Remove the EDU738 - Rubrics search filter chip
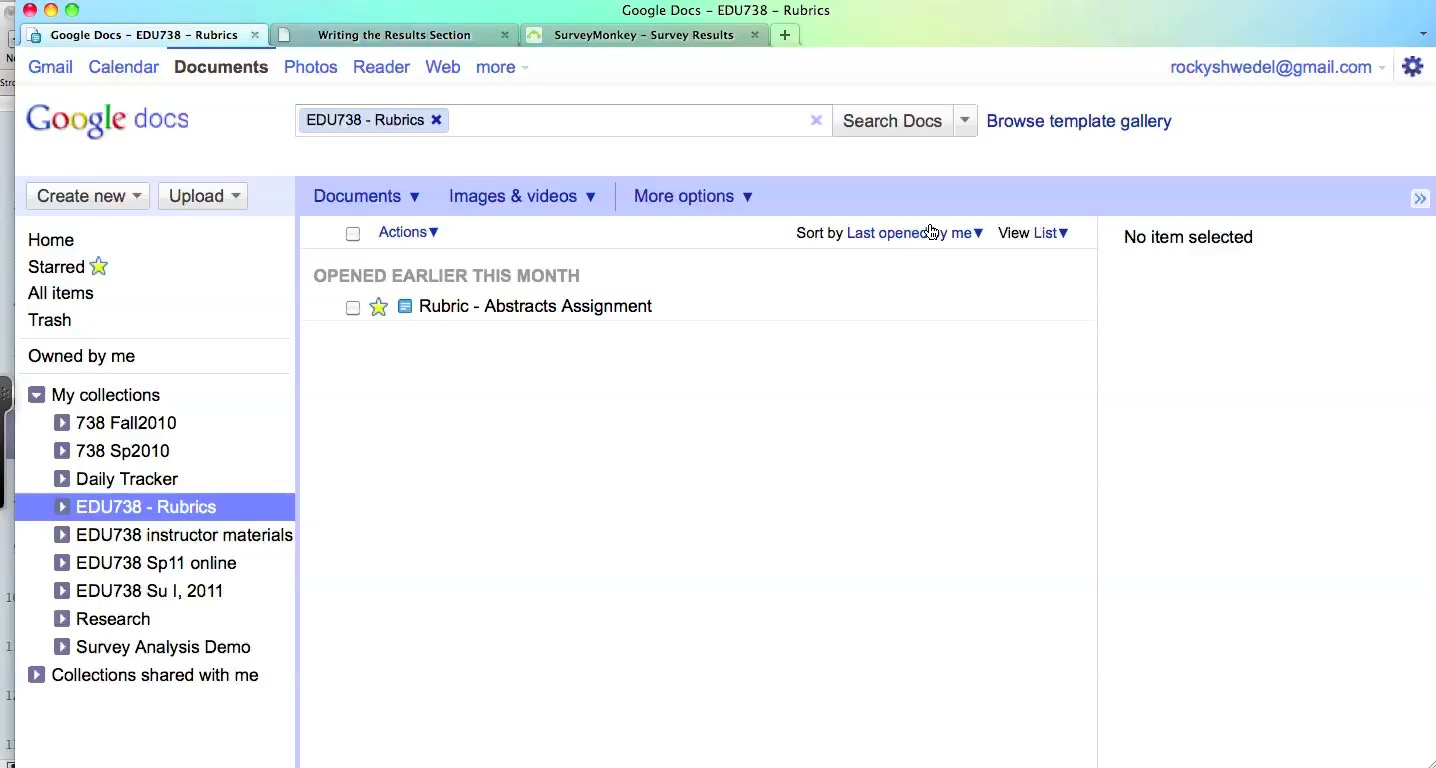 [436, 120]
